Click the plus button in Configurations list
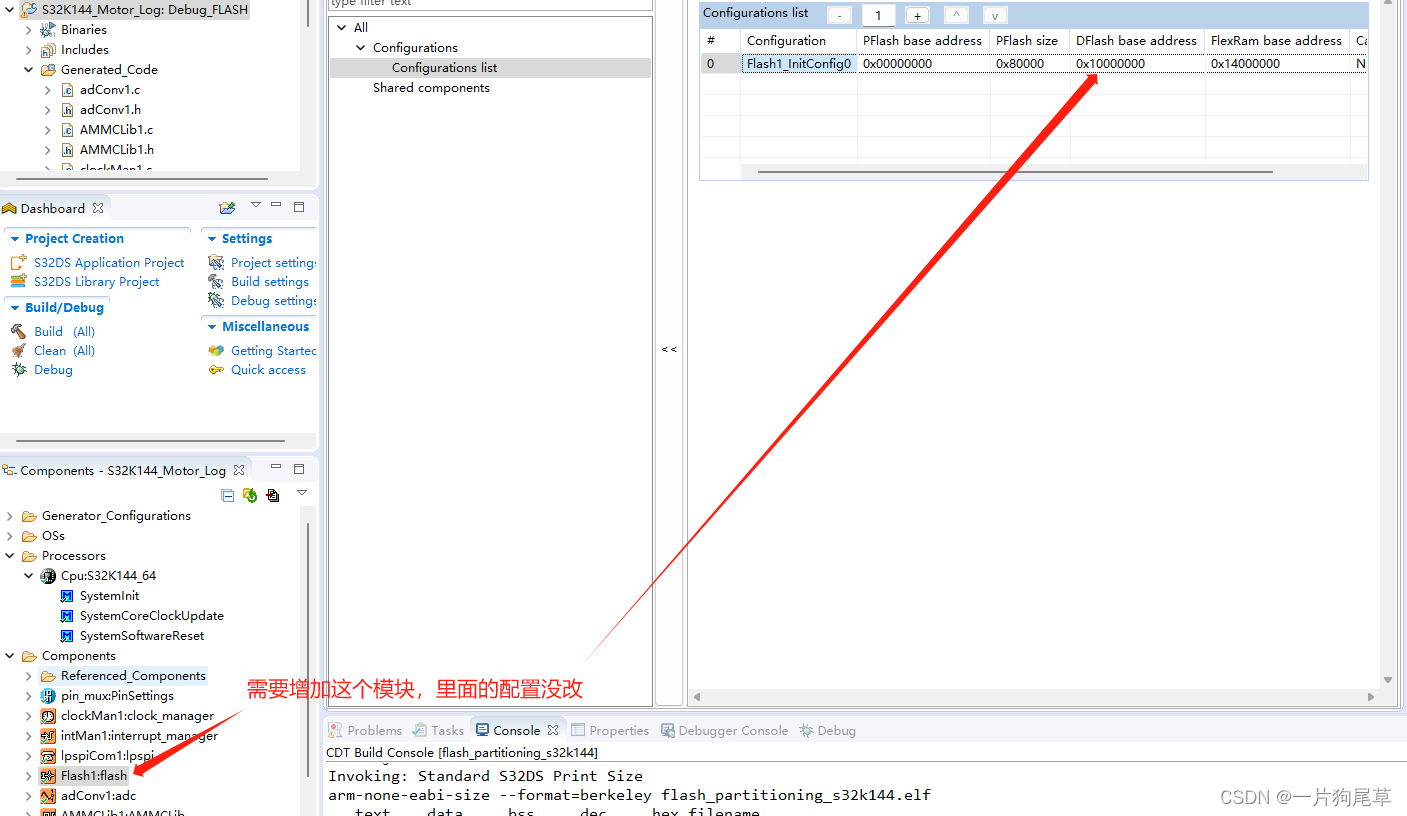The width and height of the screenshot is (1407, 816). 917,15
